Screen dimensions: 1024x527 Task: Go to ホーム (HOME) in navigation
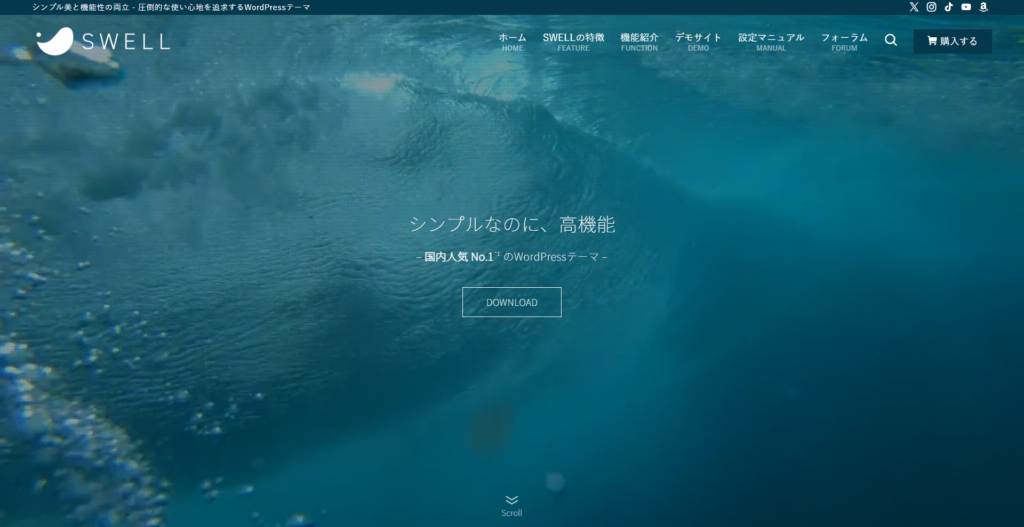pyautogui.click(x=512, y=41)
